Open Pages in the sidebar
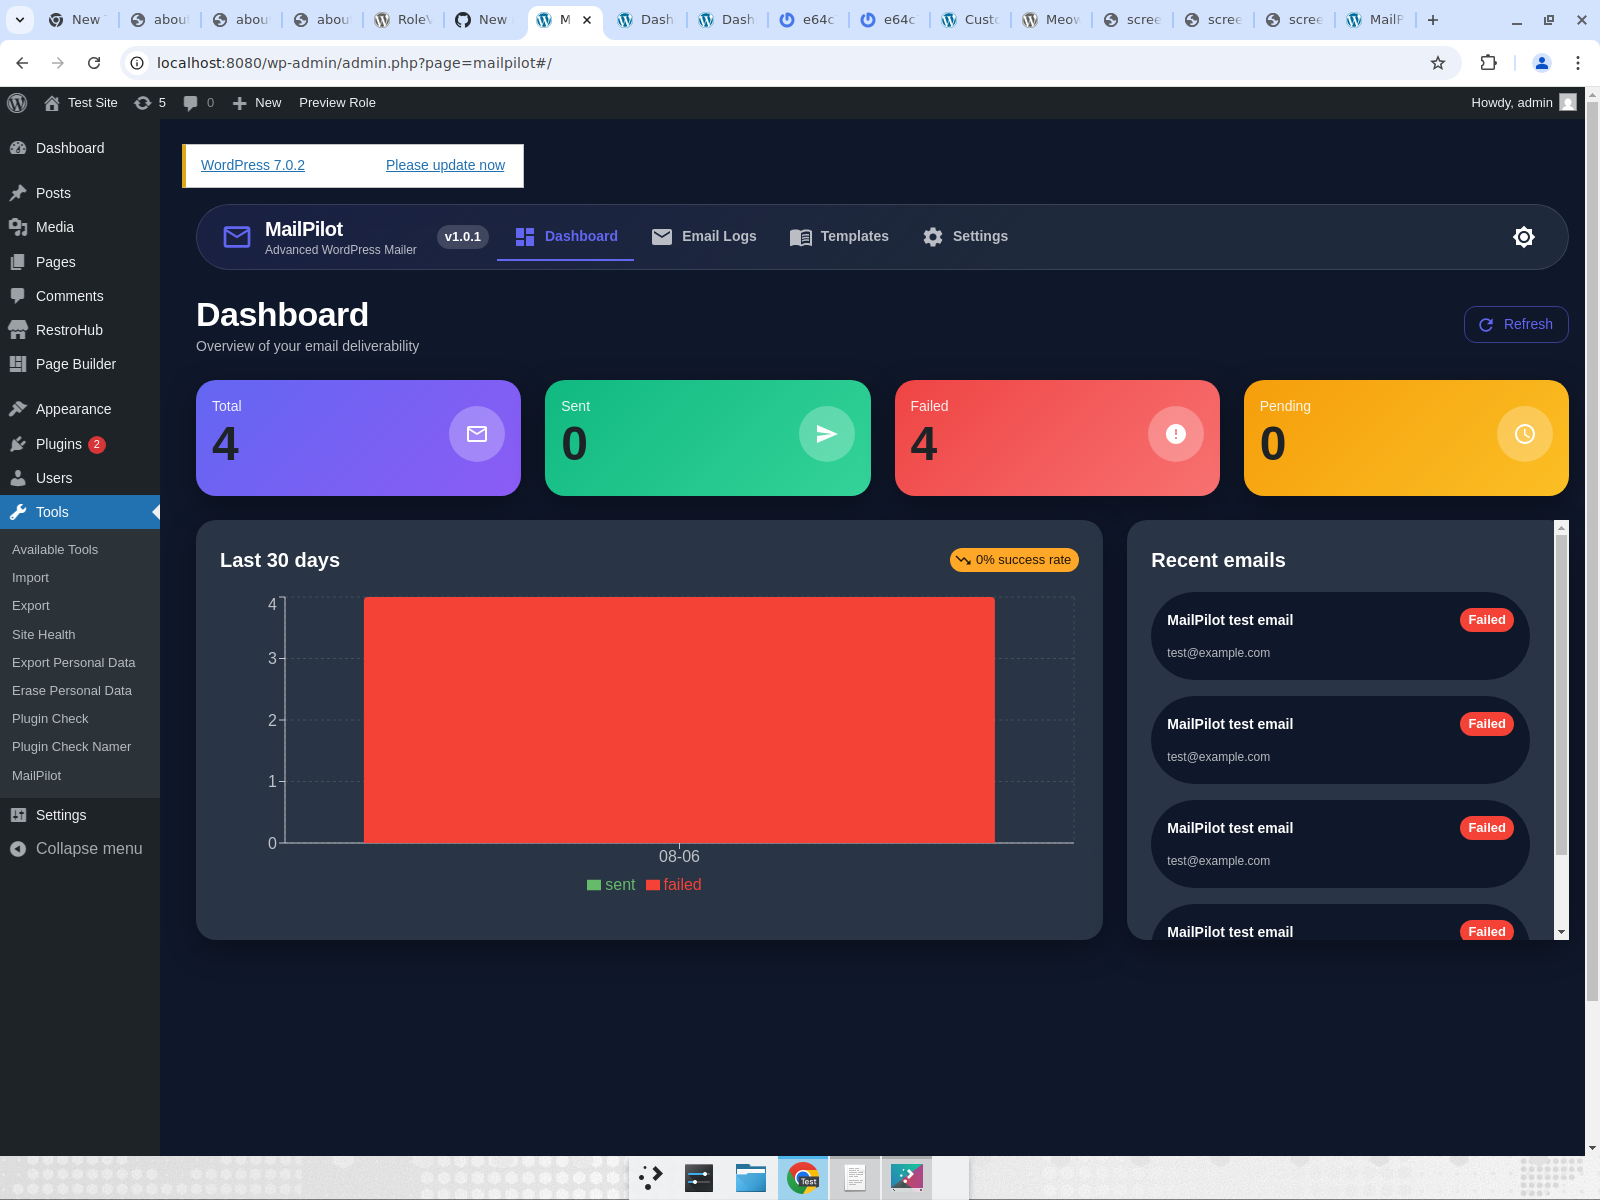1600x1200 pixels. pyautogui.click(x=80, y=262)
